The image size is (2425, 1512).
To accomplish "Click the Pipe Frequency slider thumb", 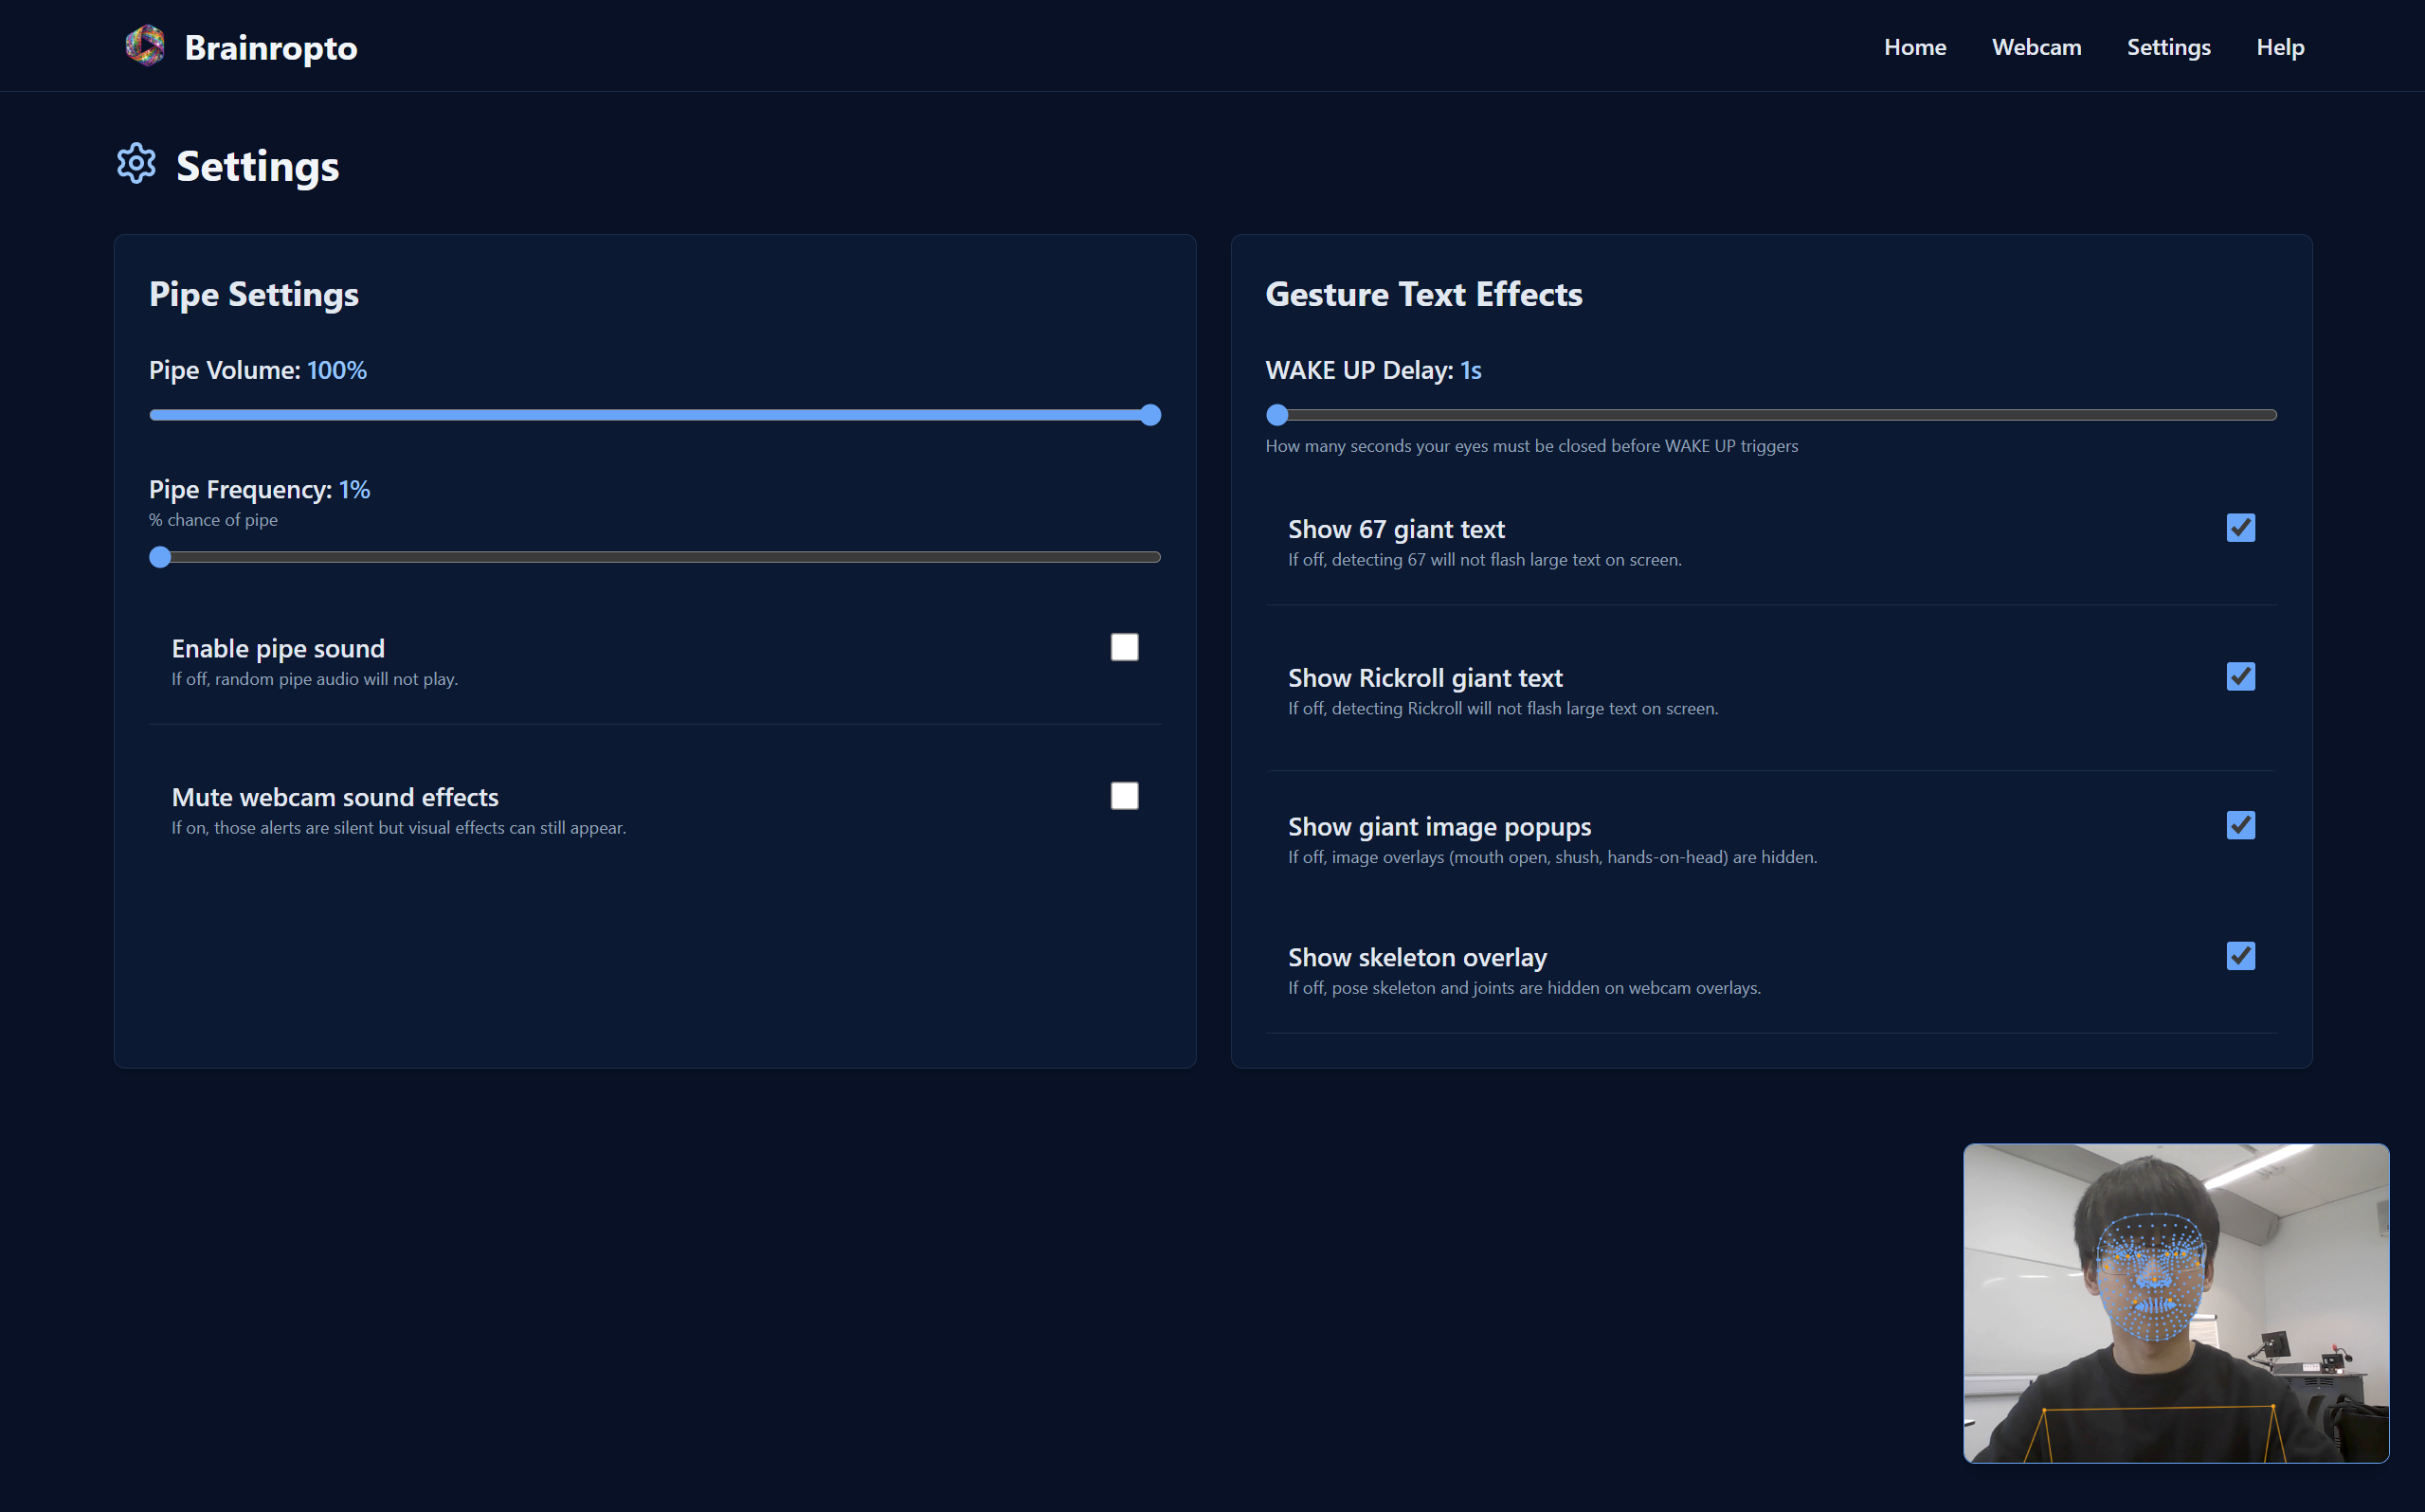I will (160, 557).
